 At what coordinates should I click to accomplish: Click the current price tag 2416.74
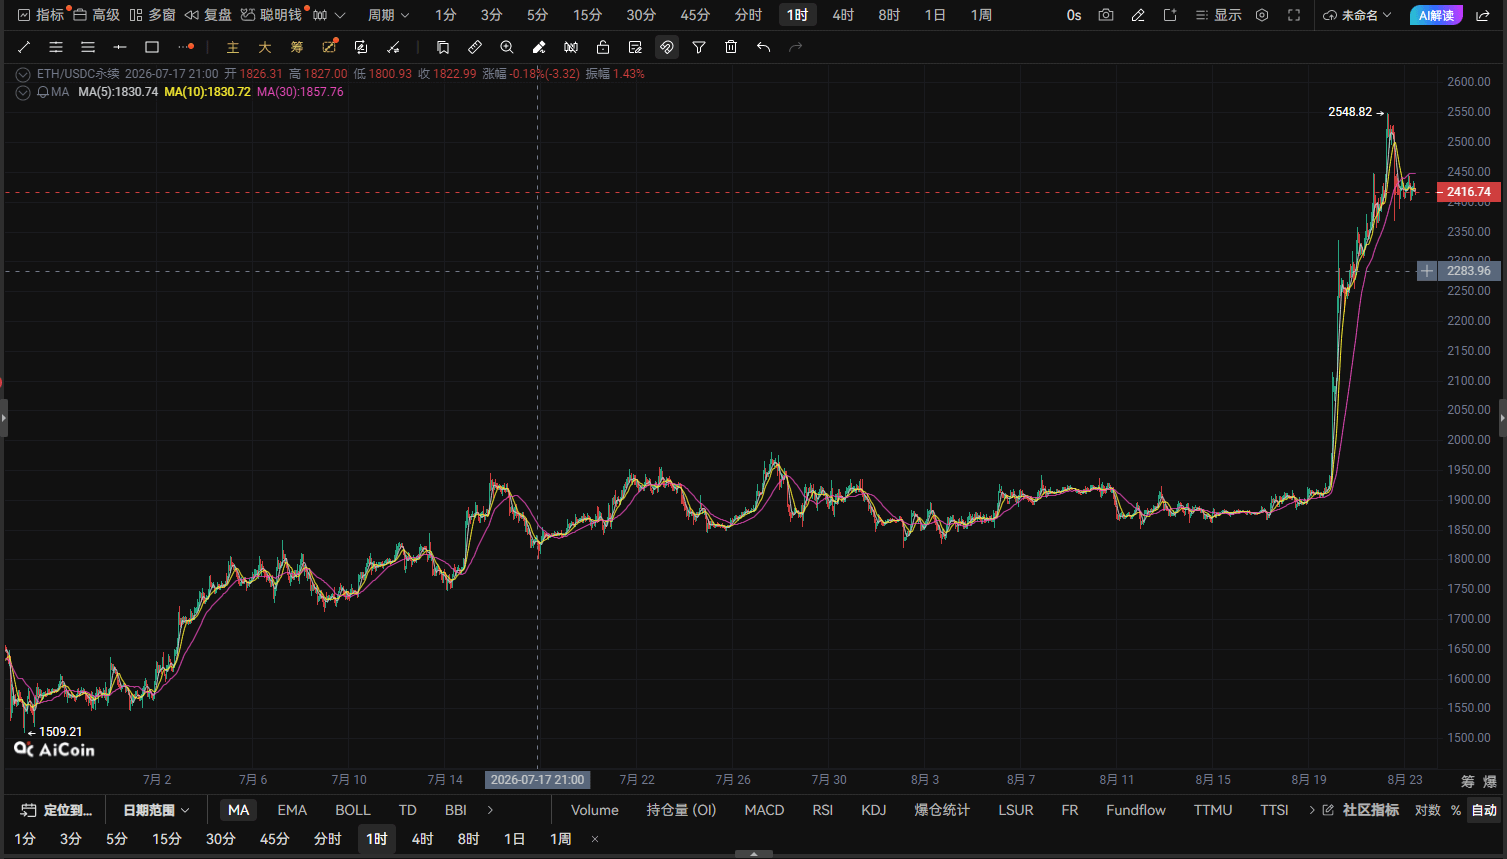coord(1468,192)
